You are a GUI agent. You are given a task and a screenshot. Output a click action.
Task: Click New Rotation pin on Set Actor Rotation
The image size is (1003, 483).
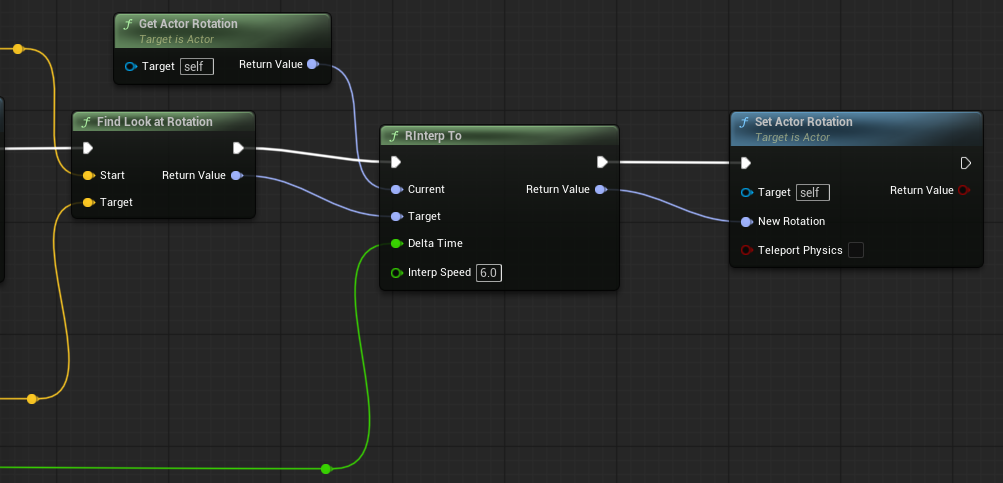(746, 222)
